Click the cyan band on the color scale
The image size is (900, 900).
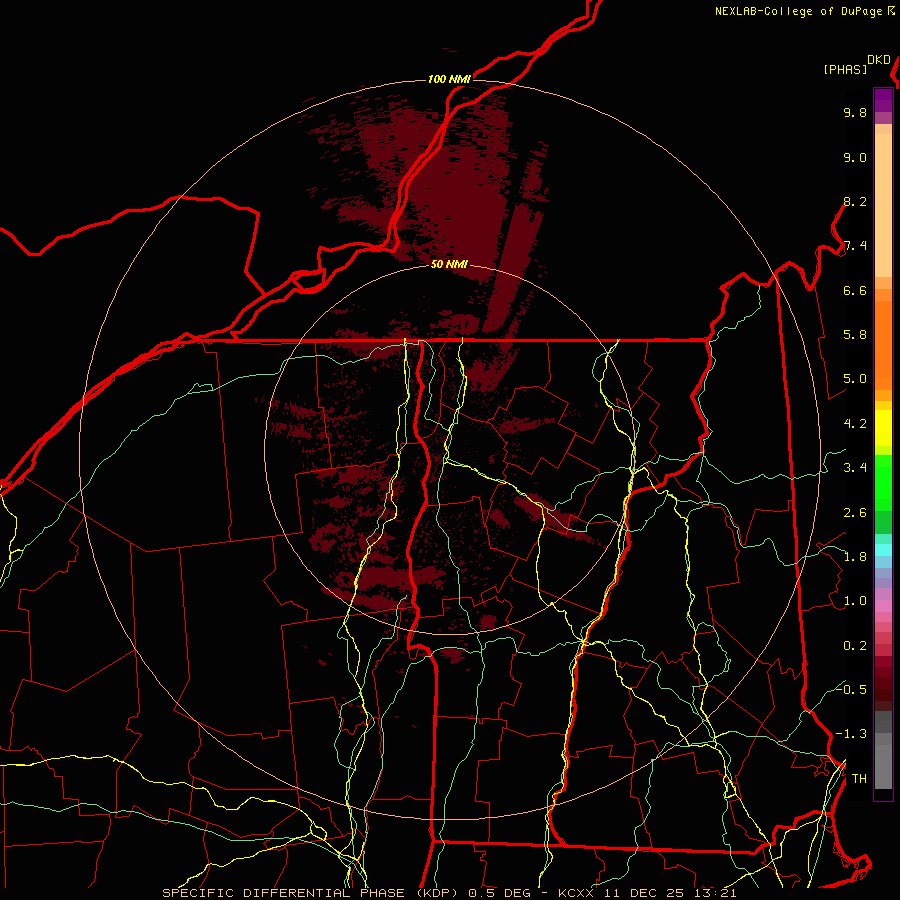pos(883,550)
